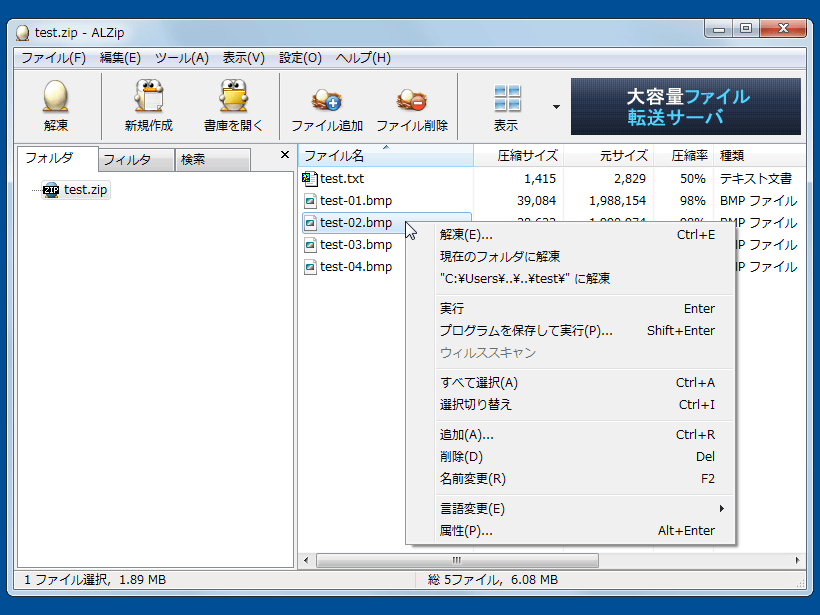Viewport: 820px width, 615px height.
Task: Click the left scroll arrow of file list
Action: (306, 561)
